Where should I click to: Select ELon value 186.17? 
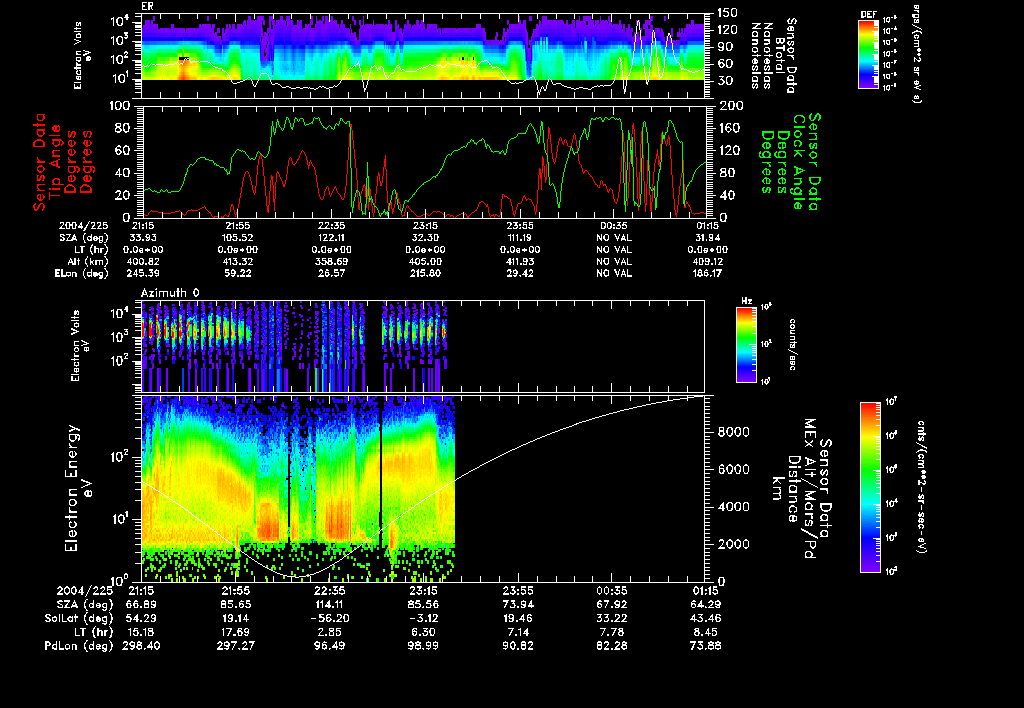[x=708, y=274]
